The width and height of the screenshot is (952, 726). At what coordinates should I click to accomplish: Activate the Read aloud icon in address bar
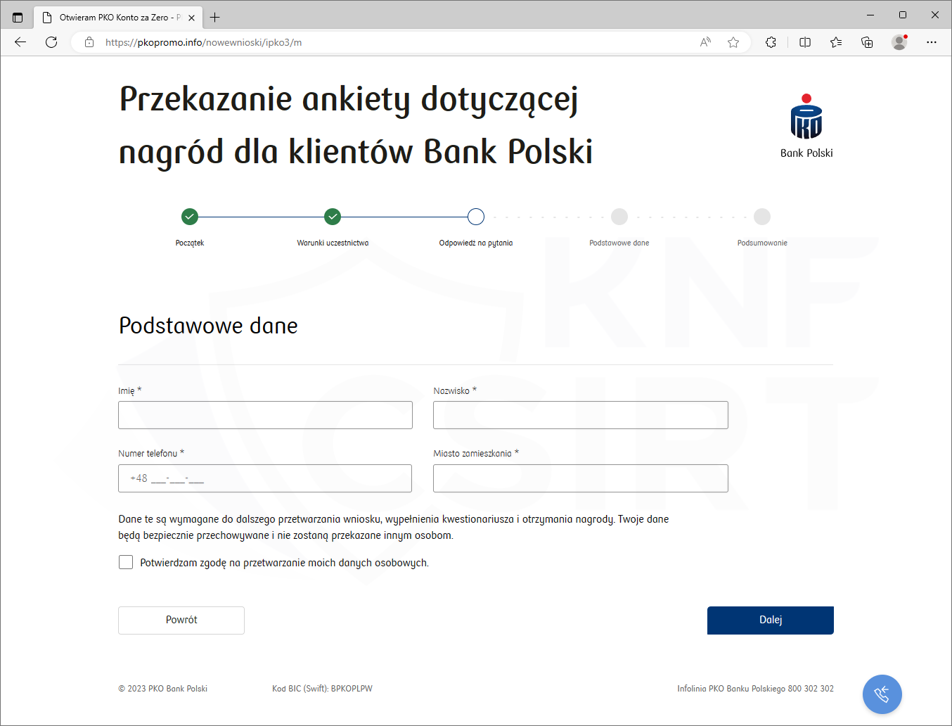point(705,42)
